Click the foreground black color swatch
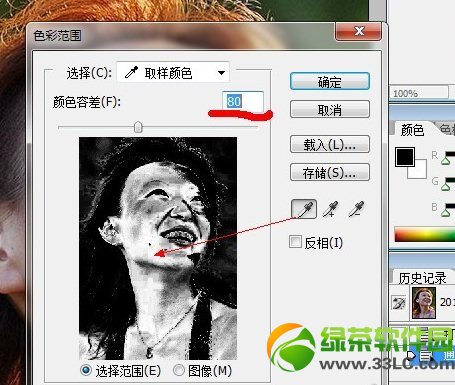This screenshot has width=455, height=385. [x=405, y=157]
